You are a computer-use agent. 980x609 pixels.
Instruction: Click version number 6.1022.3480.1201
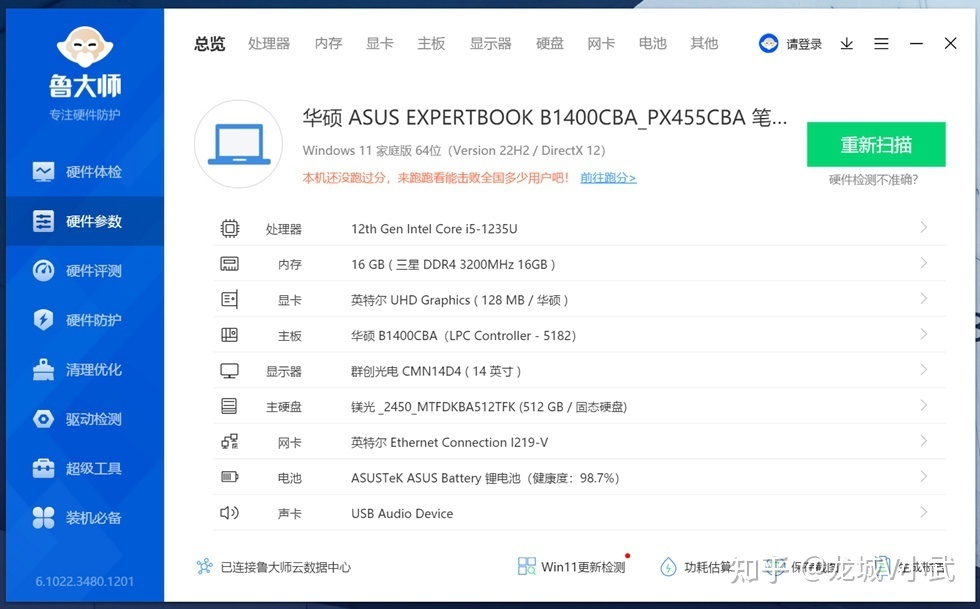84,581
